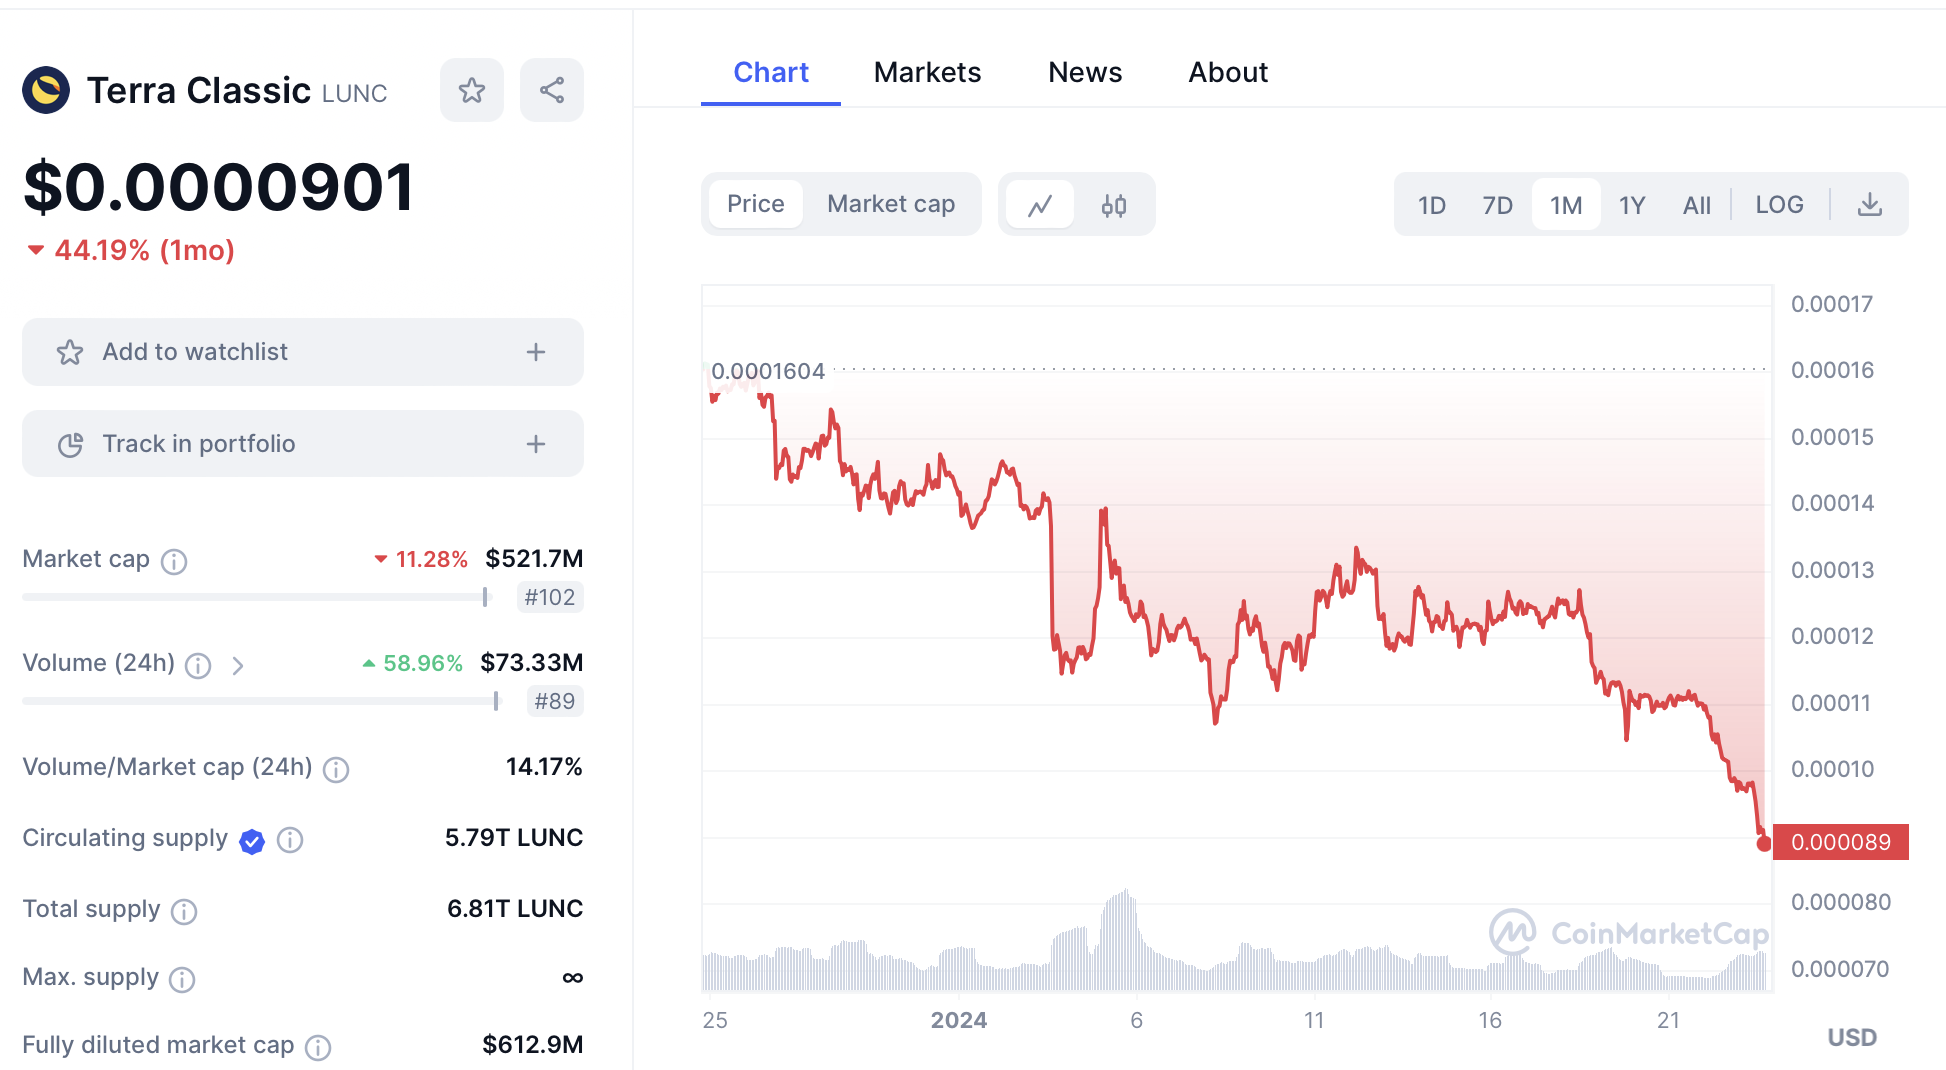Toggle the LOG scale option
Image resolution: width=1946 pixels, height=1070 pixels.
point(1779,205)
